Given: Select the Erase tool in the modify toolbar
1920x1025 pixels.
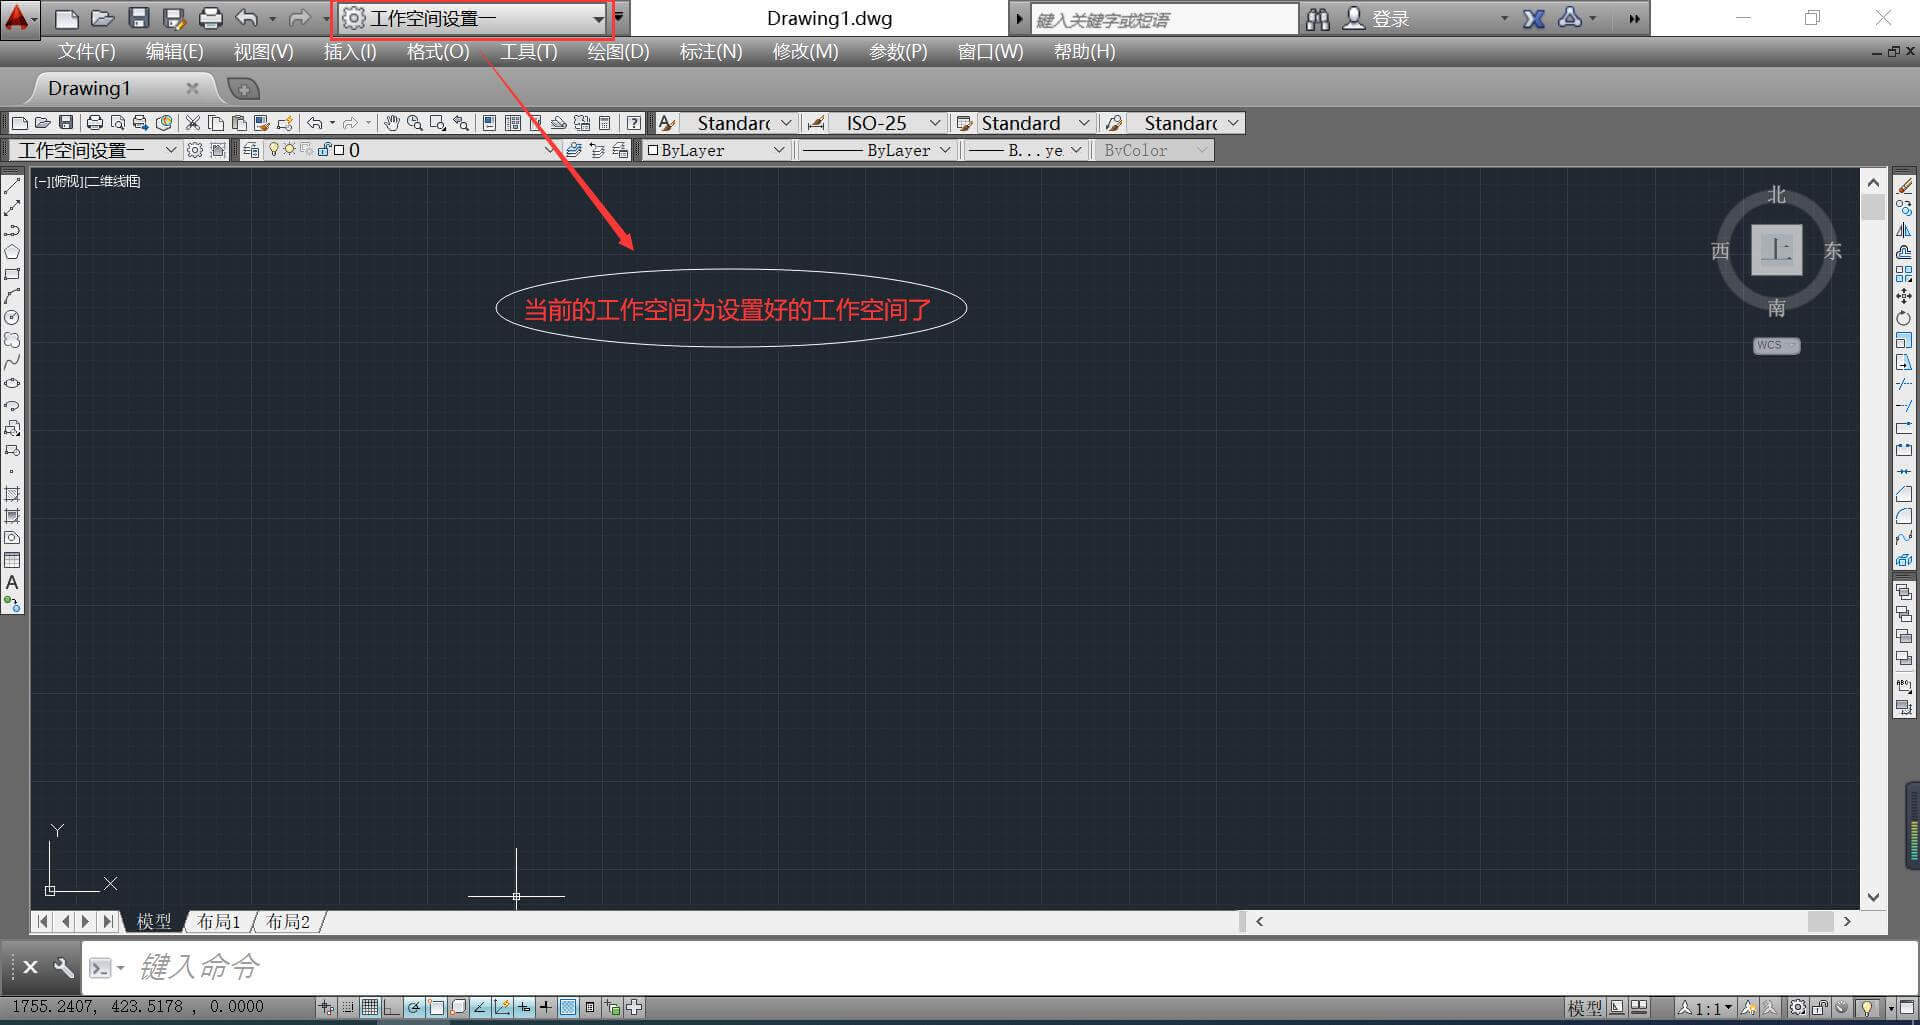Looking at the screenshot, I should 1904,185.
